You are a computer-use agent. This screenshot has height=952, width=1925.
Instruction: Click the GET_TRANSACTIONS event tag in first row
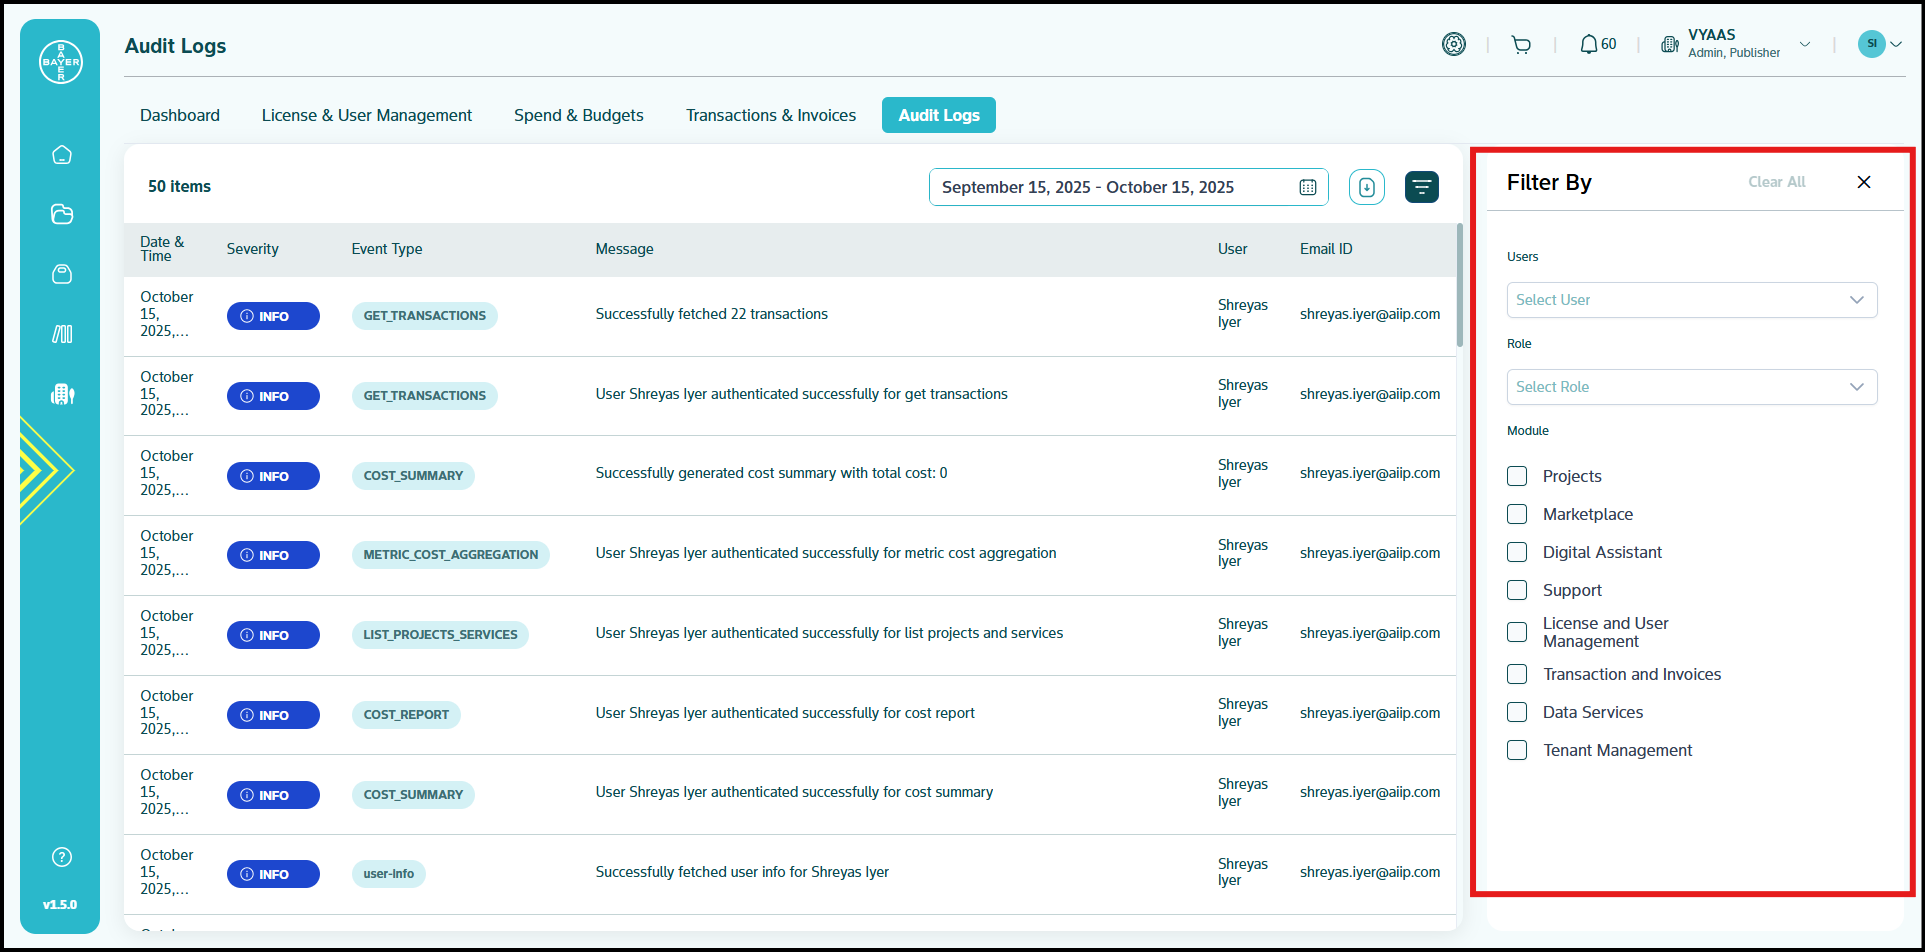tap(424, 316)
